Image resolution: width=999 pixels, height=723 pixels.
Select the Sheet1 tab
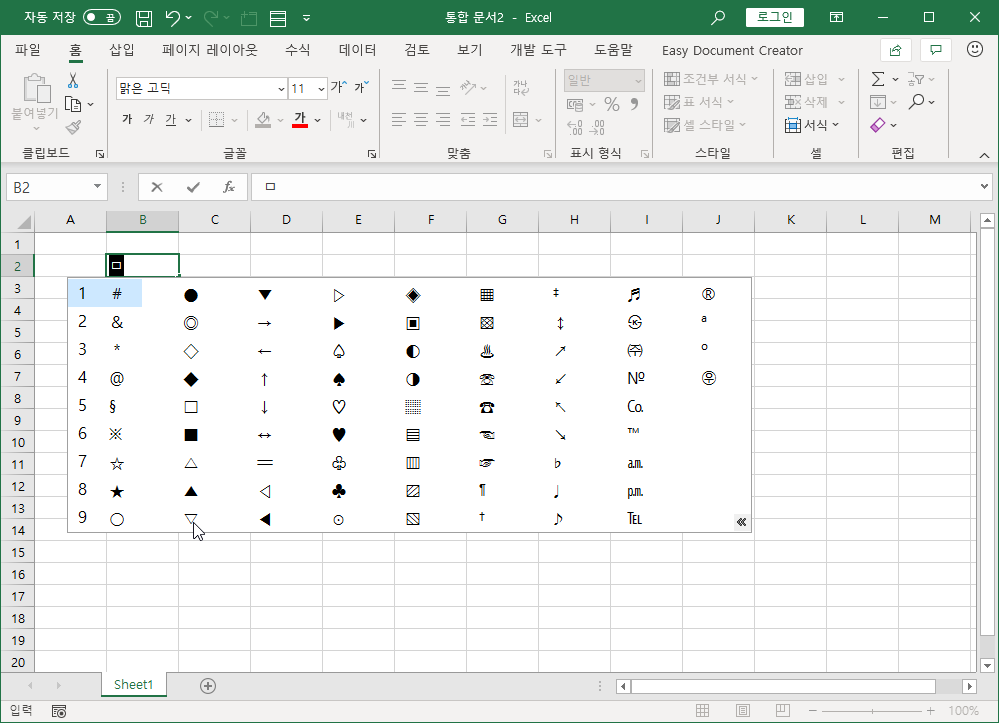[x=134, y=685]
